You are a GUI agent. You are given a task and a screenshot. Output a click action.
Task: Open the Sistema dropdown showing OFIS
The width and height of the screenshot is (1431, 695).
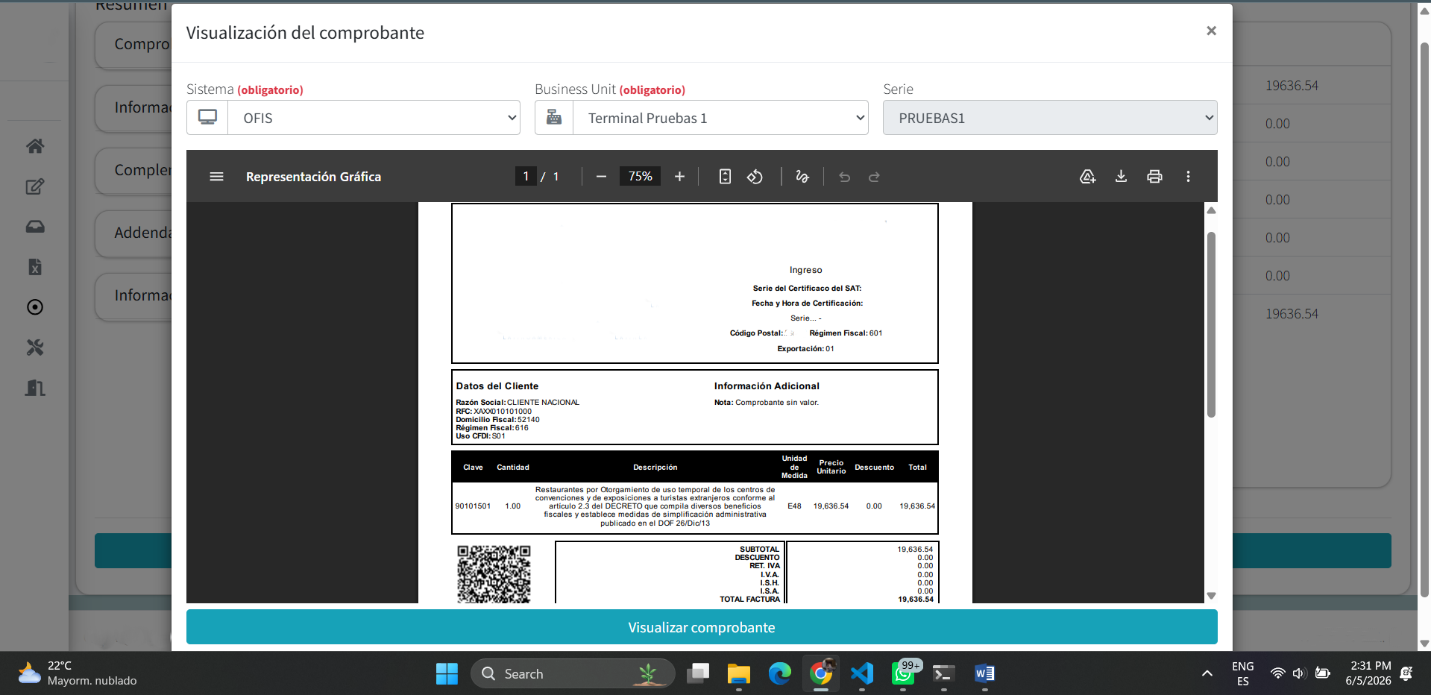[x=374, y=117]
